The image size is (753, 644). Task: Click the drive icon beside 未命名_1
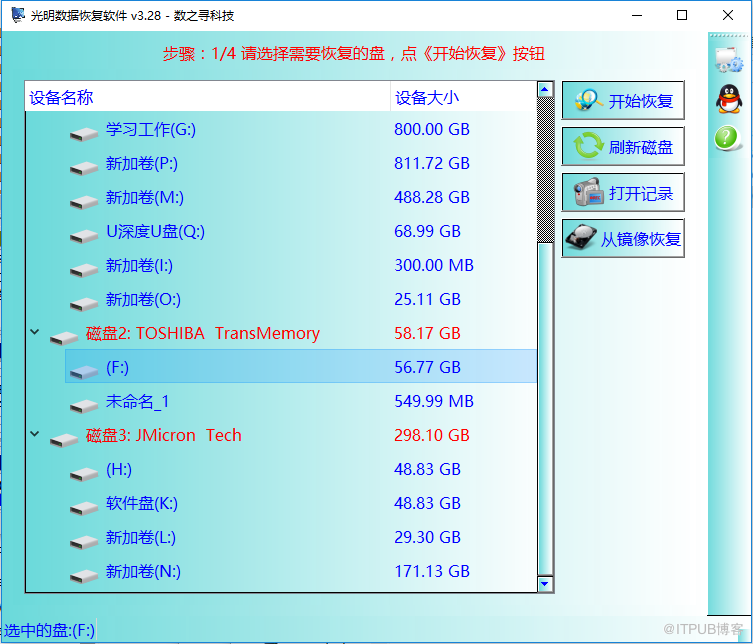click(x=84, y=406)
